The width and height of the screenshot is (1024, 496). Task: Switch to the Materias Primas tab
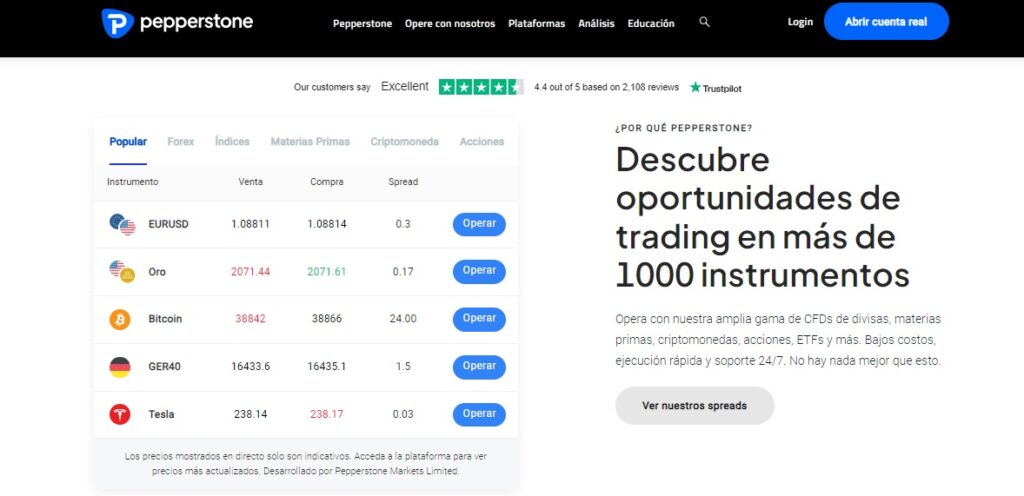point(310,142)
